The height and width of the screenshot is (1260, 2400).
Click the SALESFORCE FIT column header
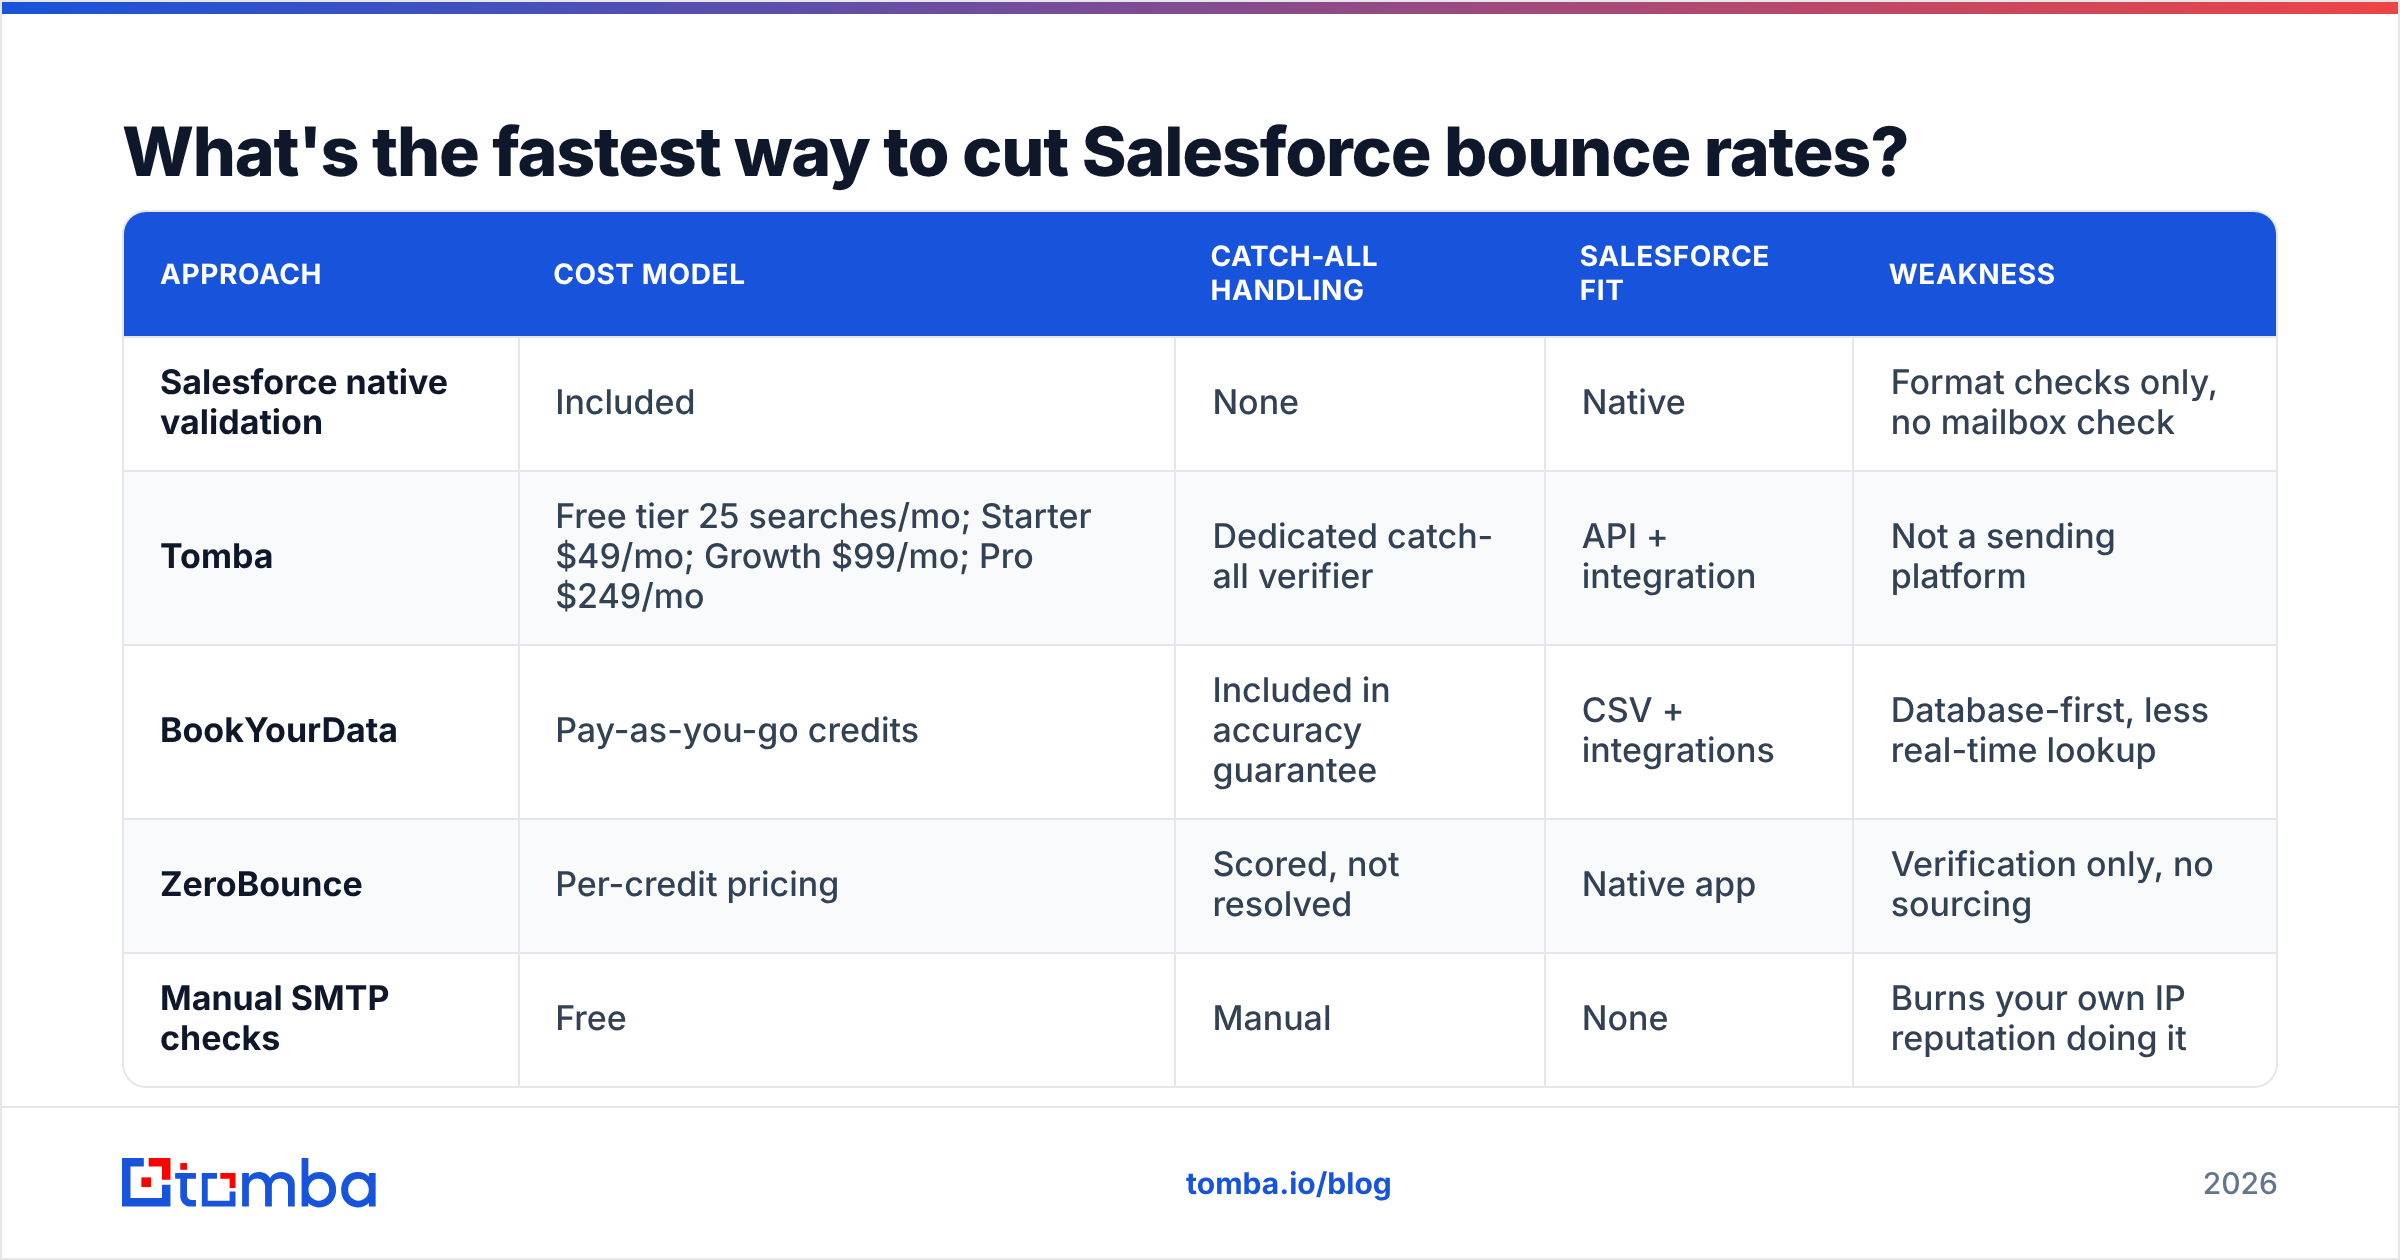[x=1674, y=273]
